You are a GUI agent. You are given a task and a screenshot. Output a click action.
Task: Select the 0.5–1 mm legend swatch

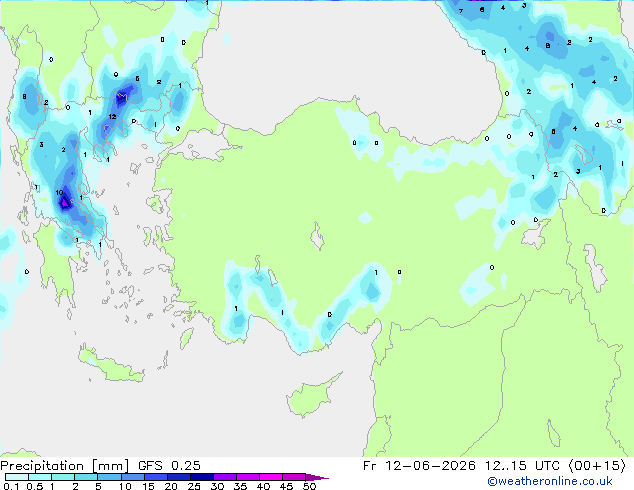pyautogui.click(x=40, y=477)
